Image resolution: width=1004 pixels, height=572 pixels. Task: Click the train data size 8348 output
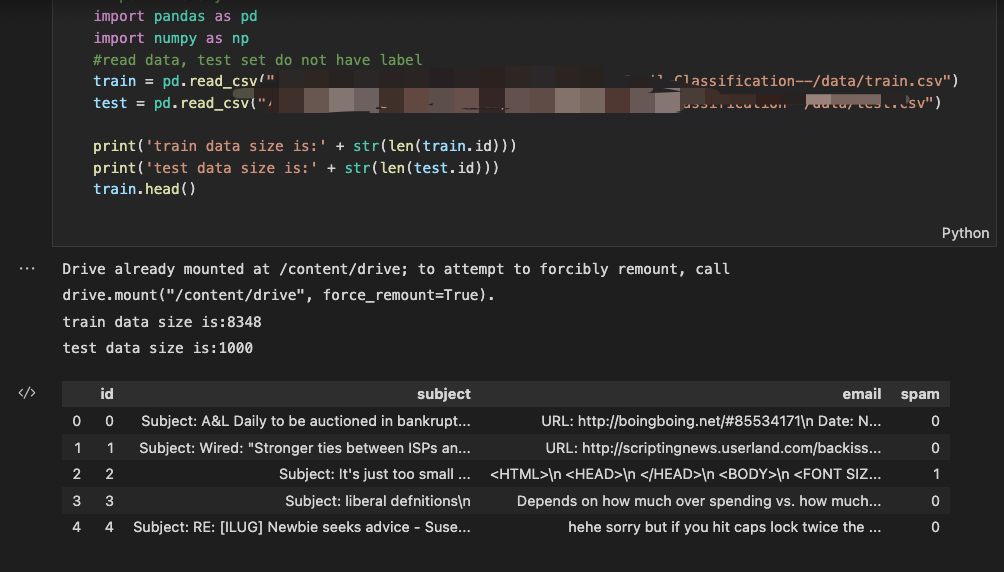162,322
